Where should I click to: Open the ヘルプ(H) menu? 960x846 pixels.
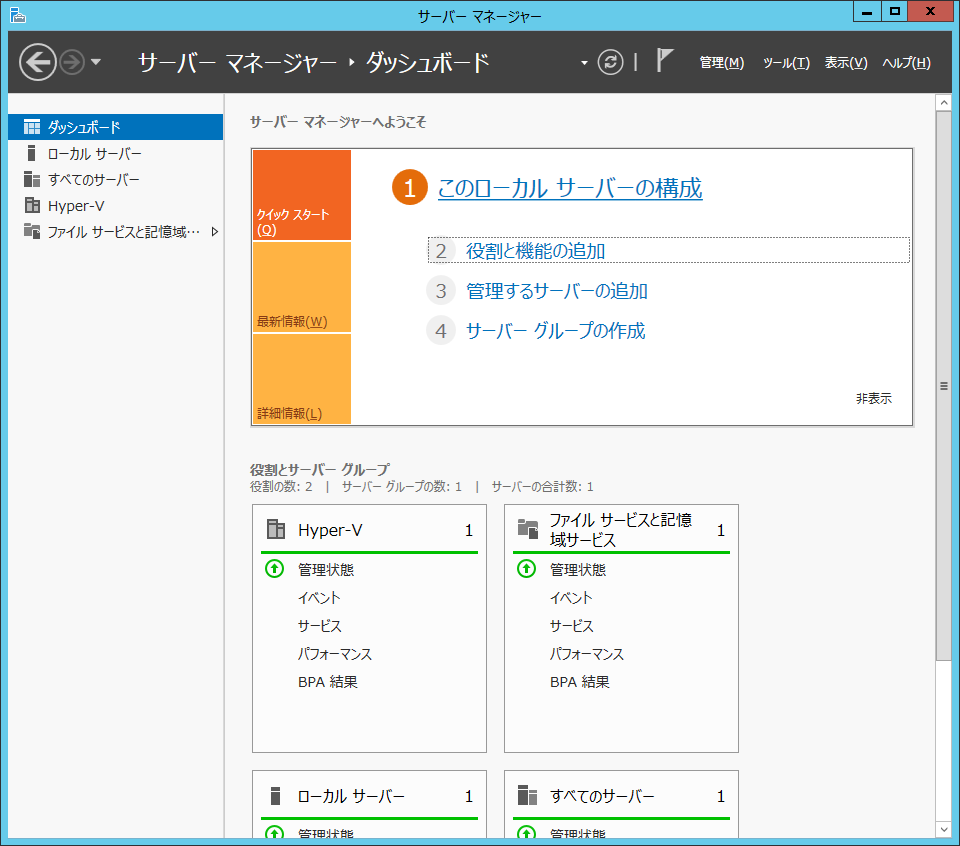(906, 62)
